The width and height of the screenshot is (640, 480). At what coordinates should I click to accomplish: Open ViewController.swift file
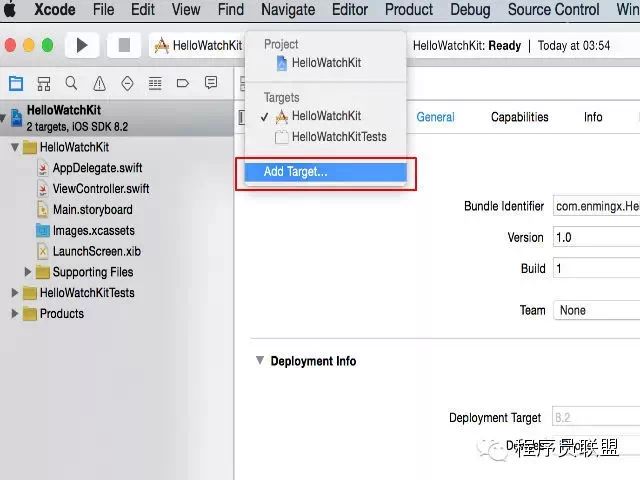tap(101, 189)
